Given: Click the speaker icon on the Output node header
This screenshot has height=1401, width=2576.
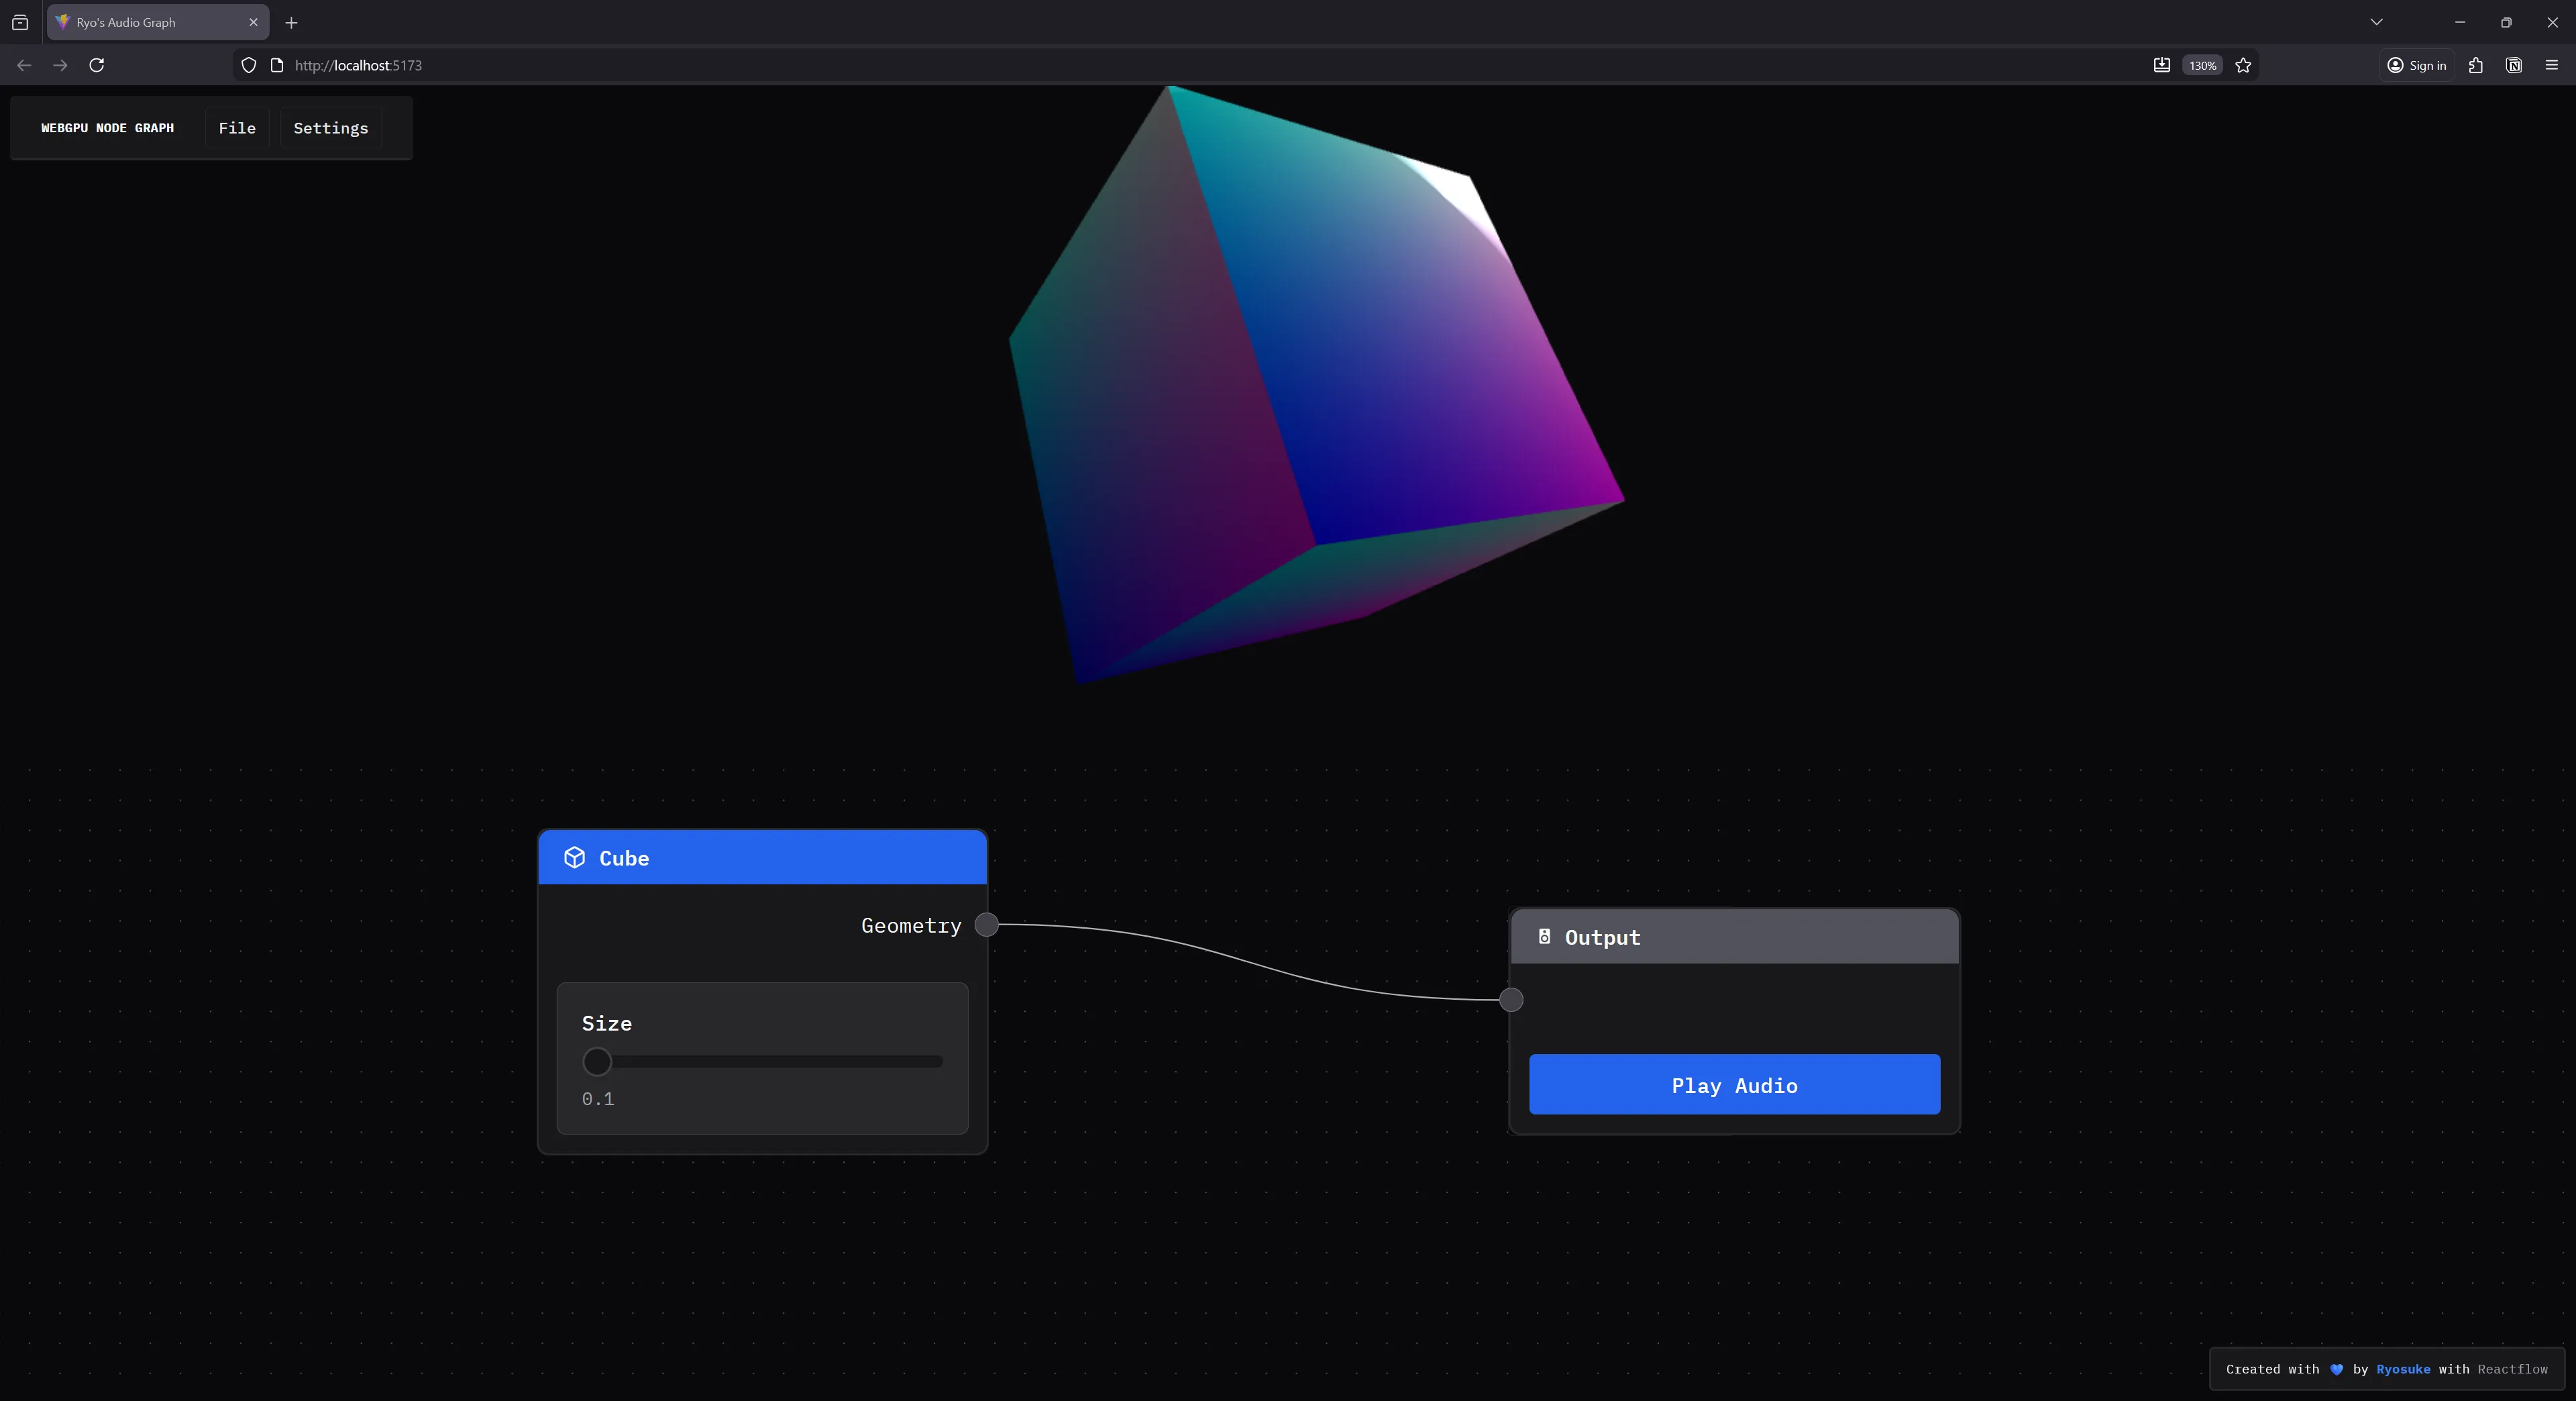Looking at the screenshot, I should coord(1544,937).
